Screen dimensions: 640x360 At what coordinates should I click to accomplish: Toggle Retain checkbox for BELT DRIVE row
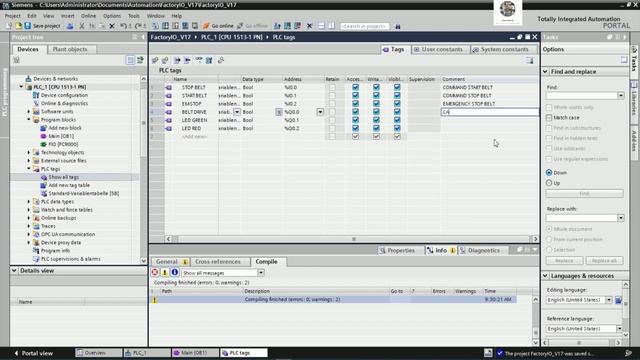(332, 112)
